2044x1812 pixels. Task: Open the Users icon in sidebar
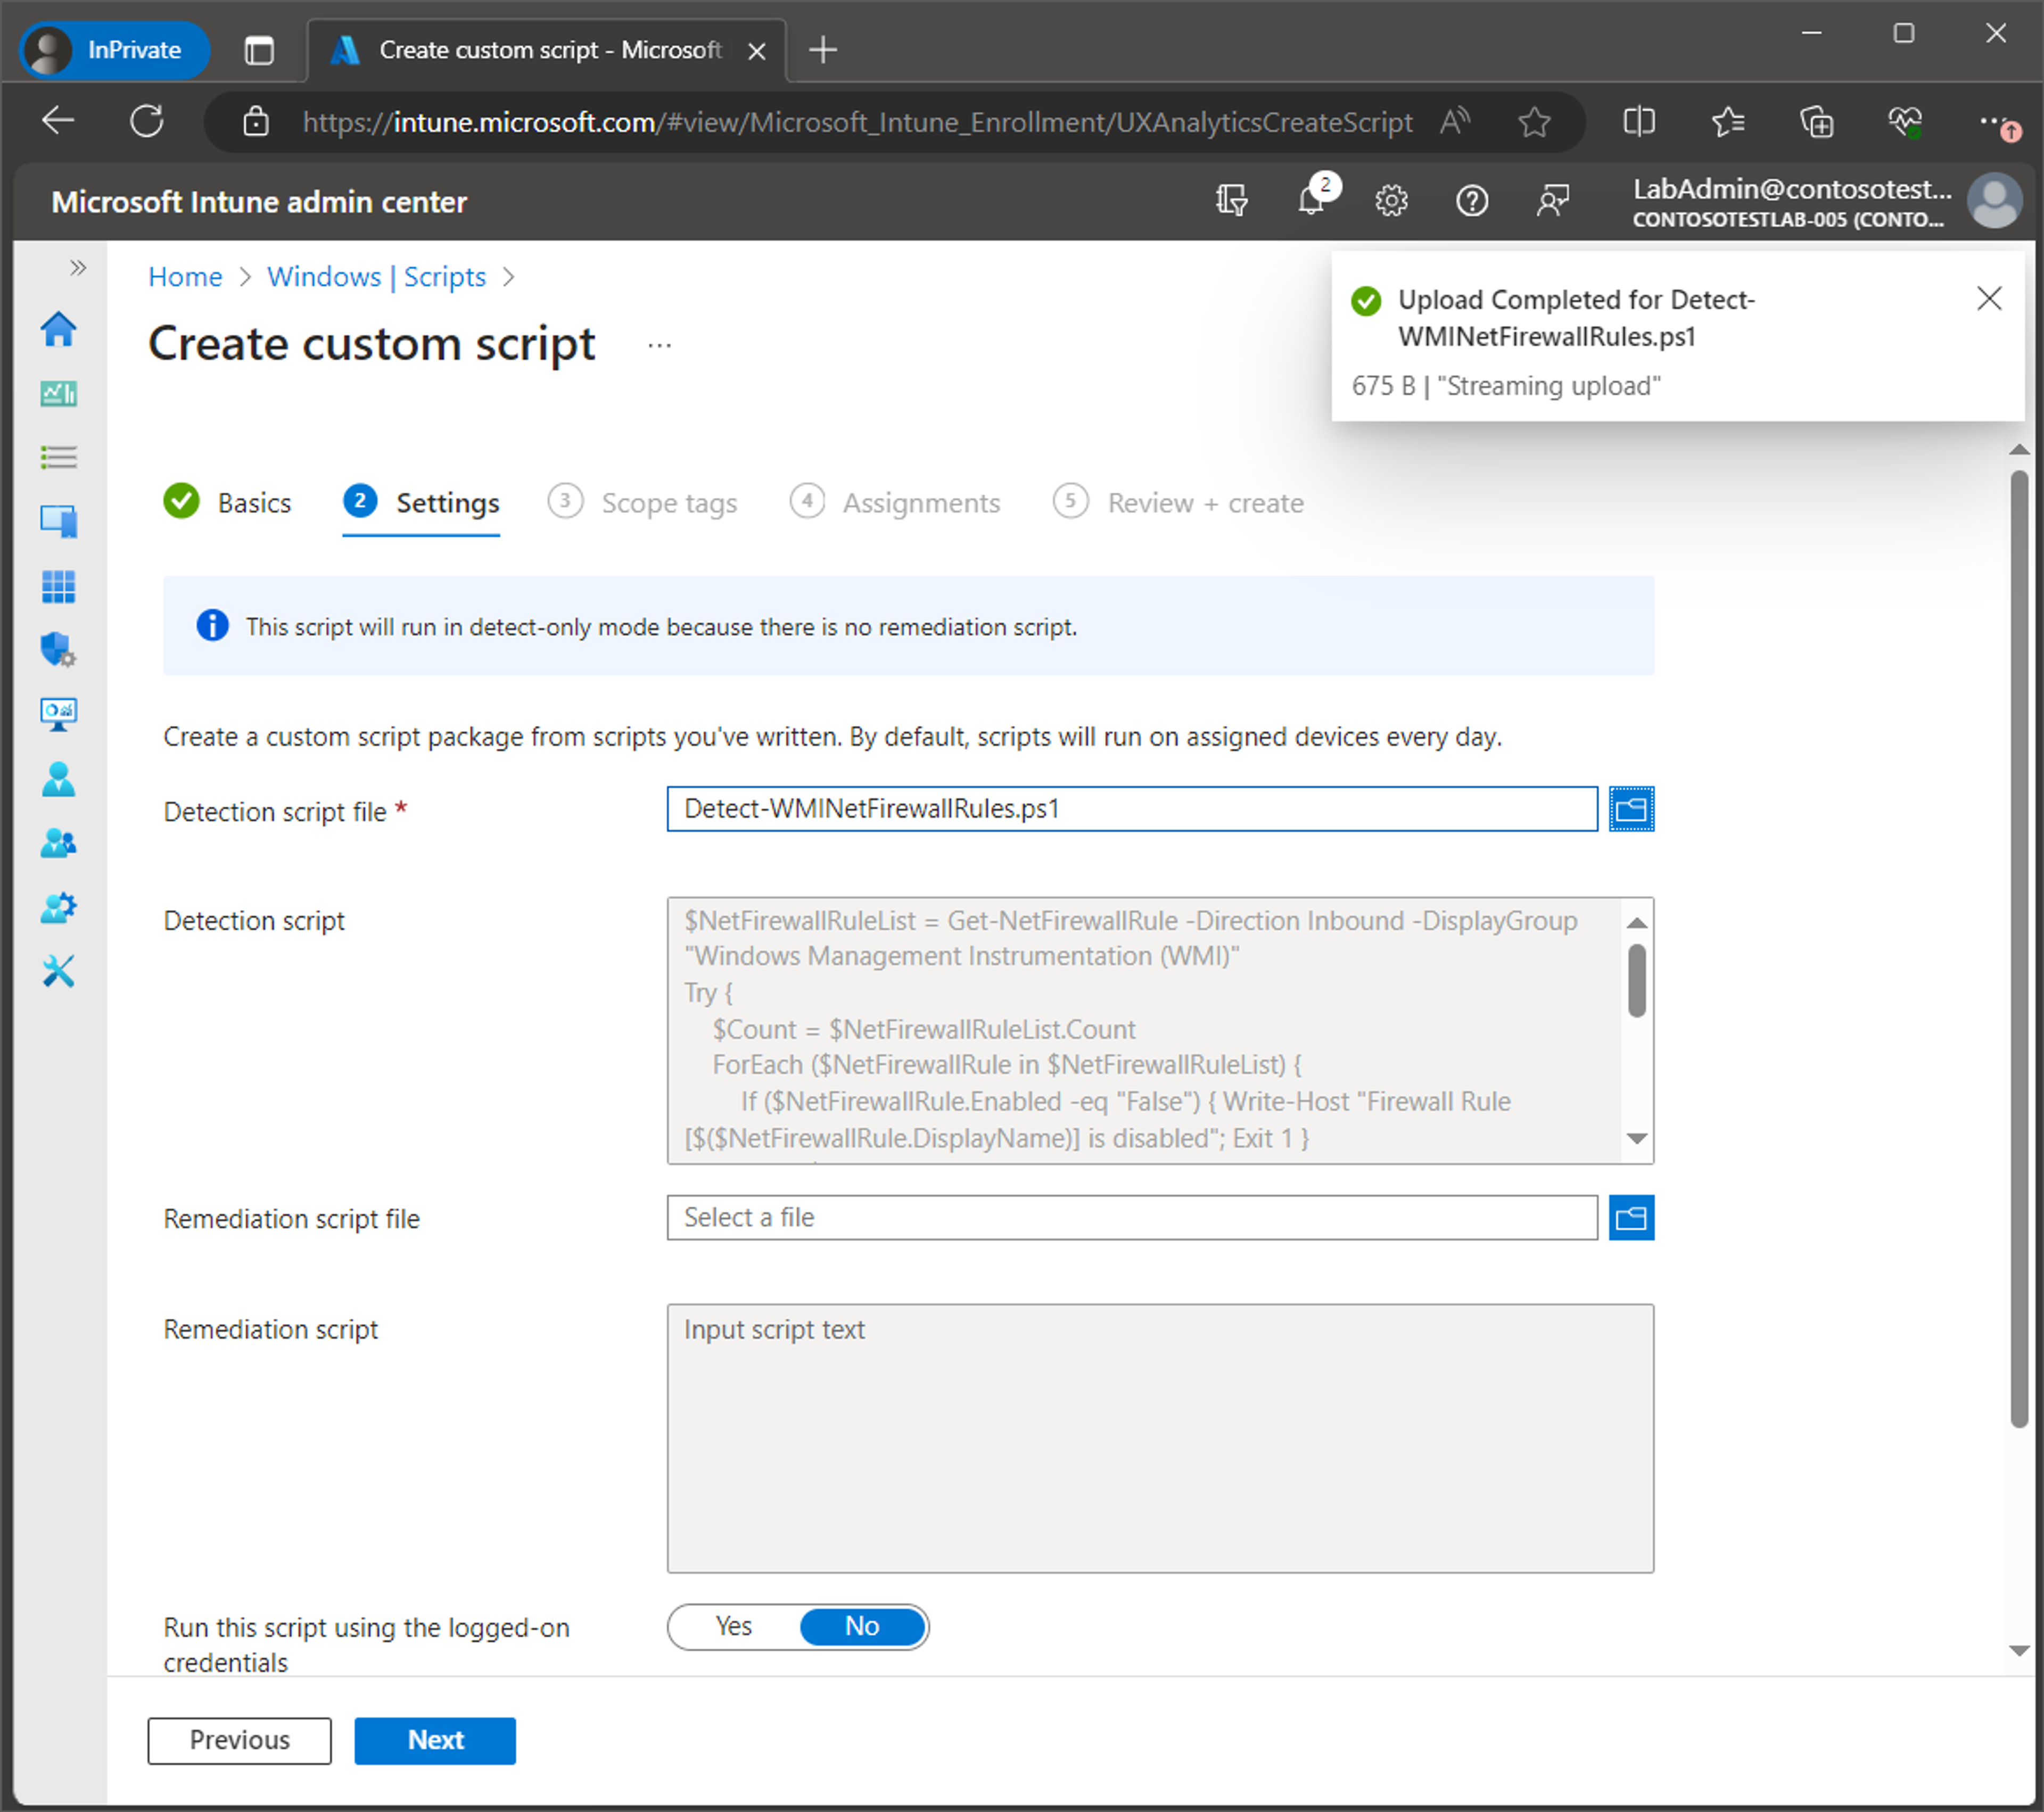(x=58, y=778)
